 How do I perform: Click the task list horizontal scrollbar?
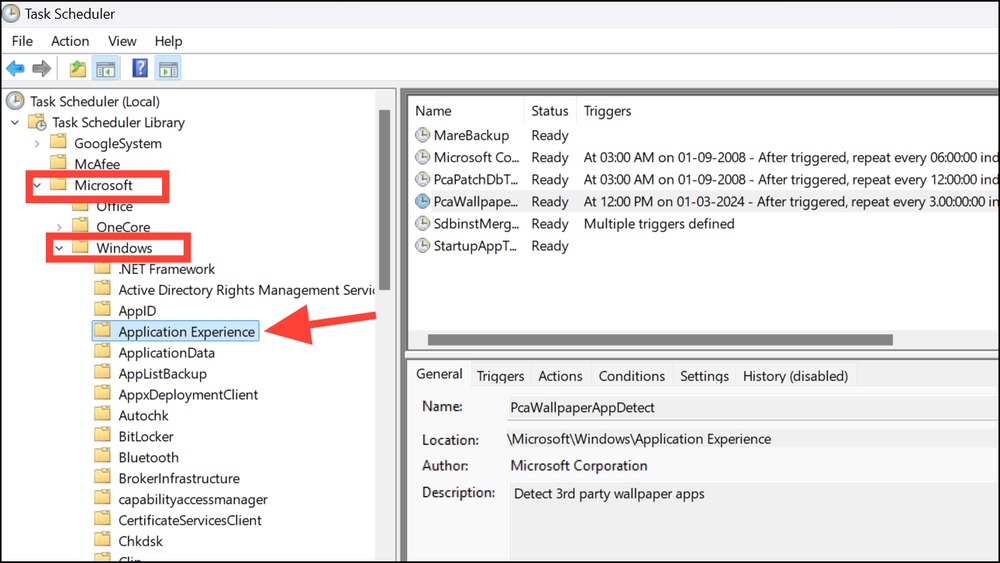pos(660,339)
